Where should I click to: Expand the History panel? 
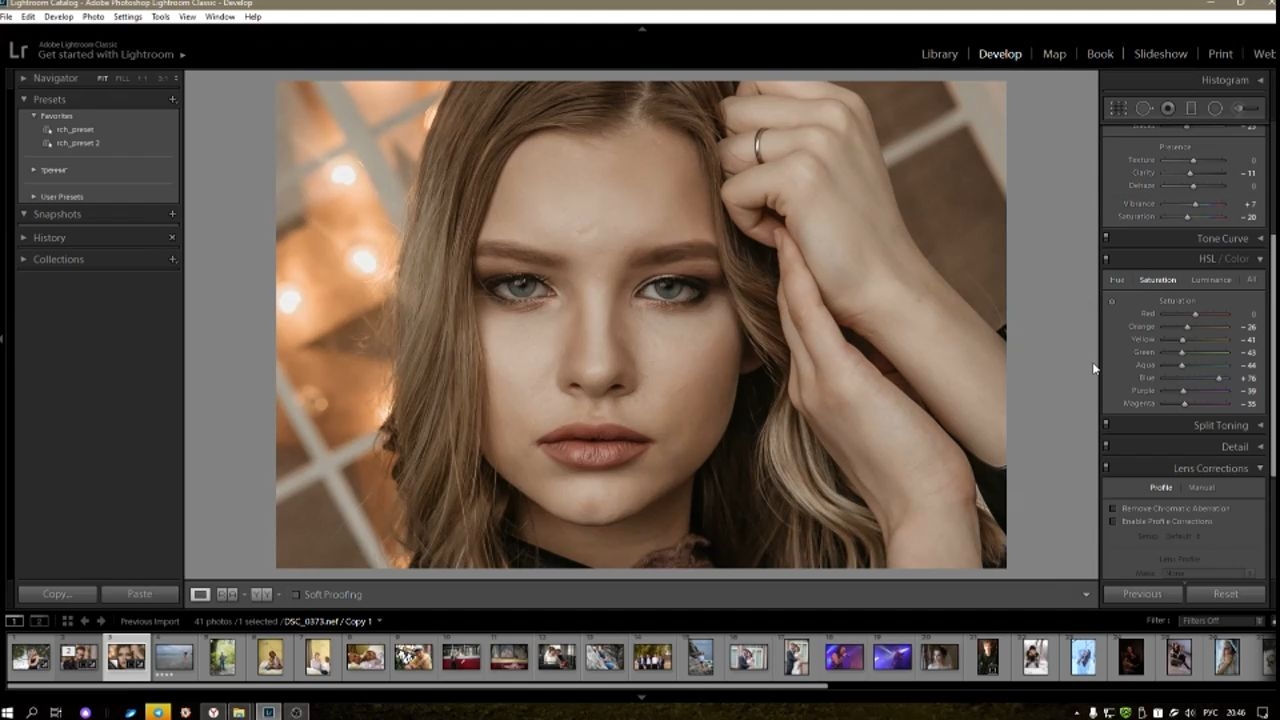[x=24, y=238]
